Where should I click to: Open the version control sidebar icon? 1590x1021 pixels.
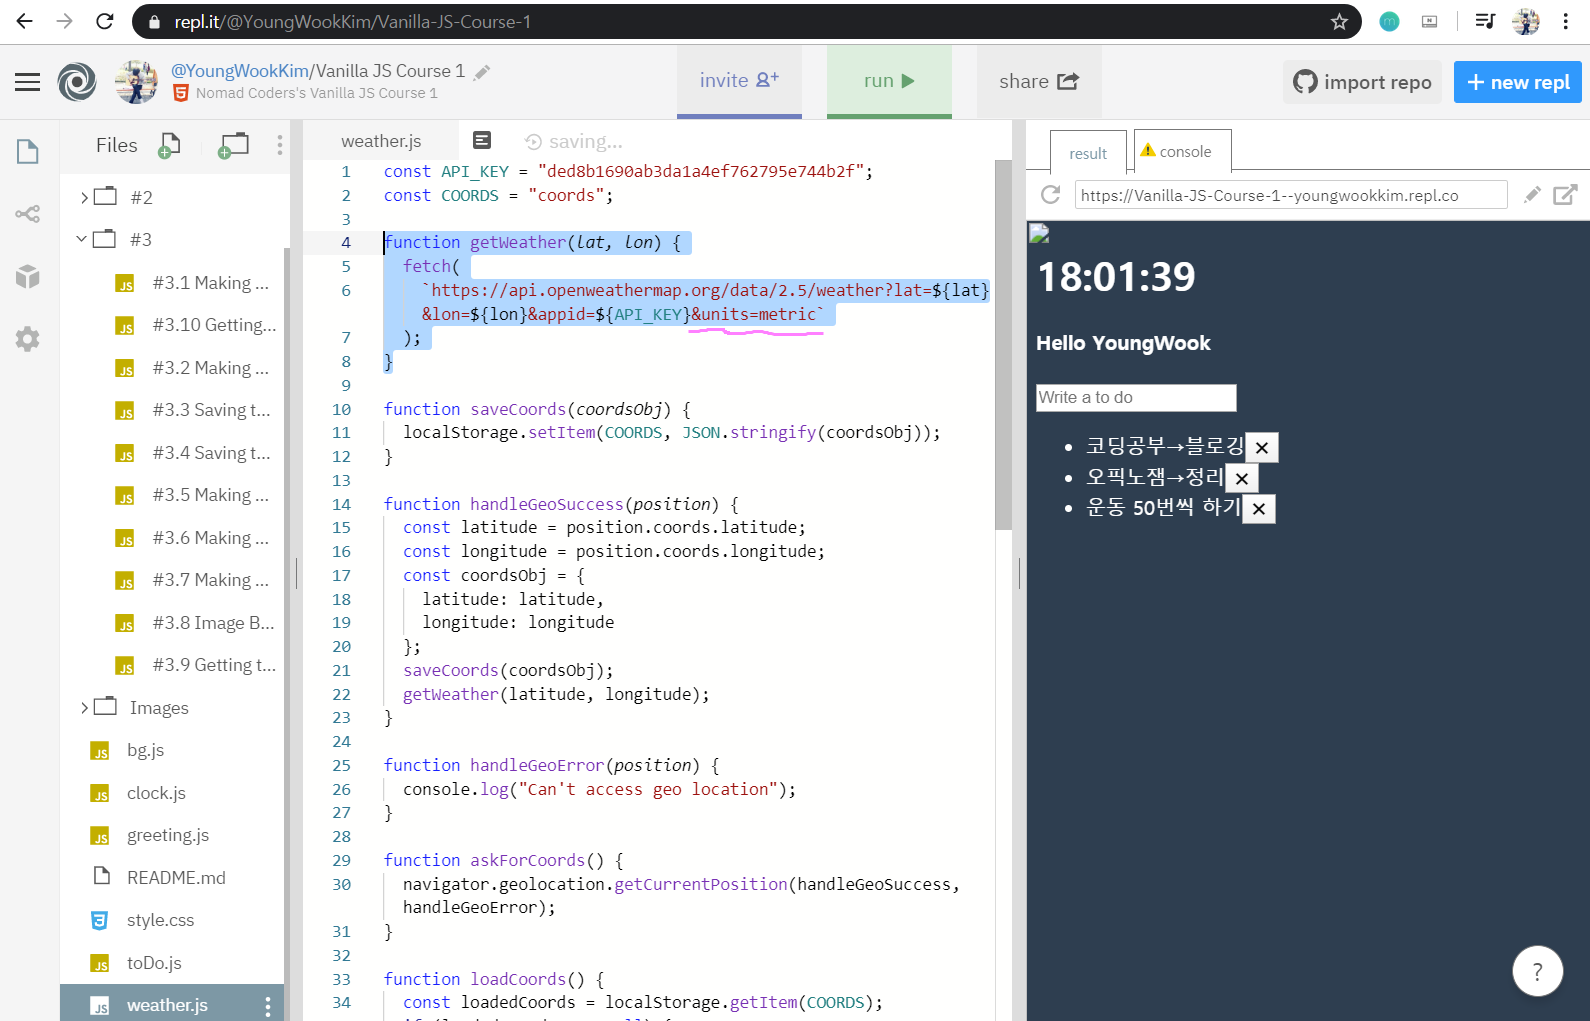(28, 214)
